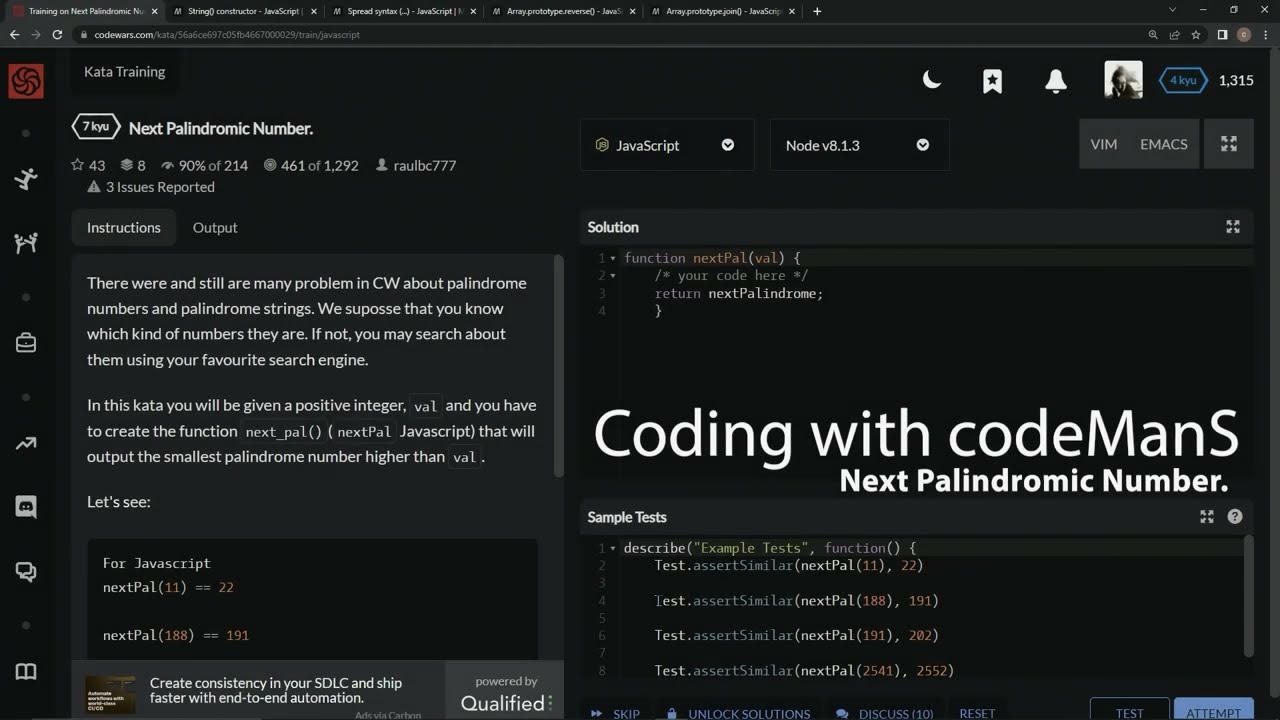The width and height of the screenshot is (1280, 720).
Task: Open the JavaScript language dropdown
Action: [667, 145]
